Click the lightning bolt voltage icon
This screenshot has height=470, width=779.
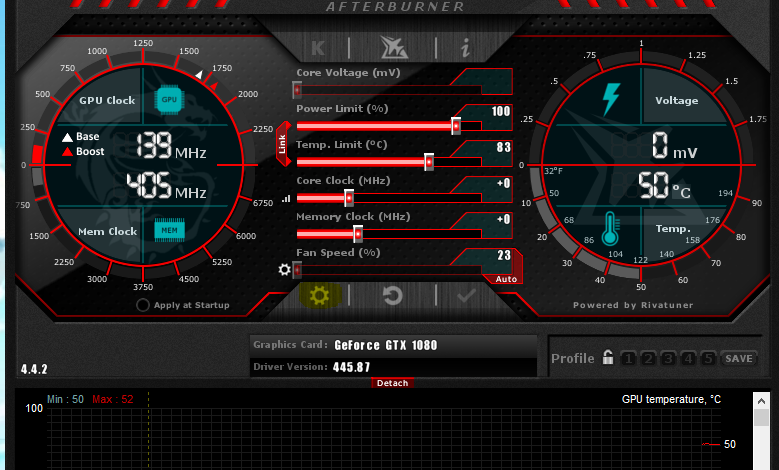(611, 99)
